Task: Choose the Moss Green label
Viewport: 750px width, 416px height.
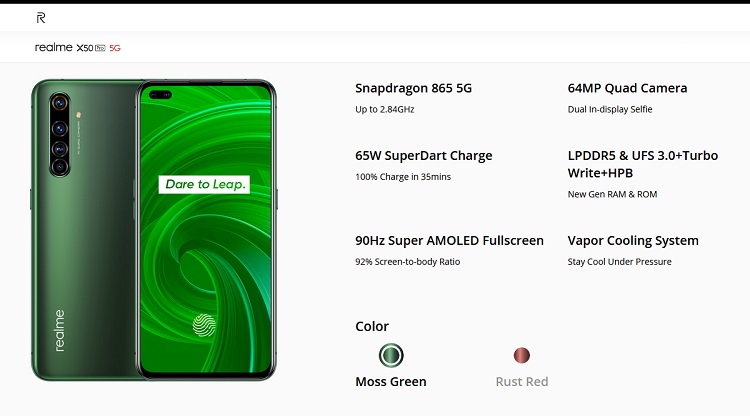Action: (x=391, y=382)
